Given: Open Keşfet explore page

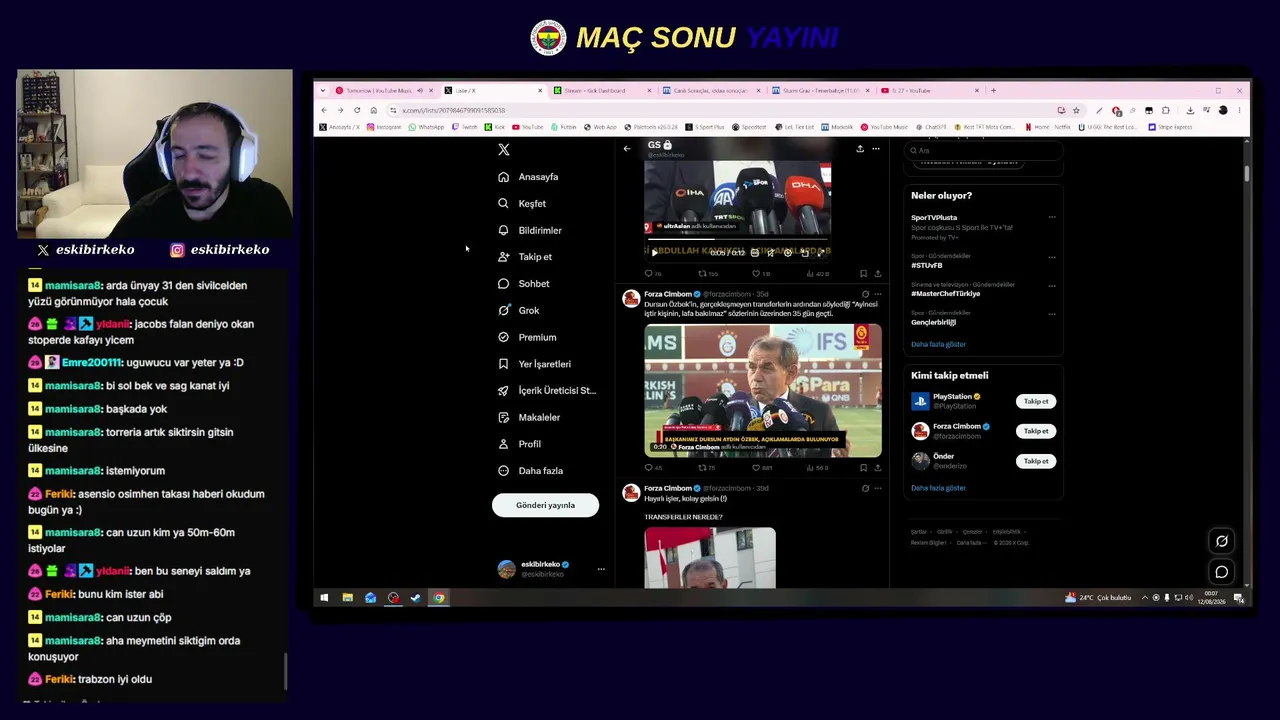Looking at the screenshot, I should [522, 203].
